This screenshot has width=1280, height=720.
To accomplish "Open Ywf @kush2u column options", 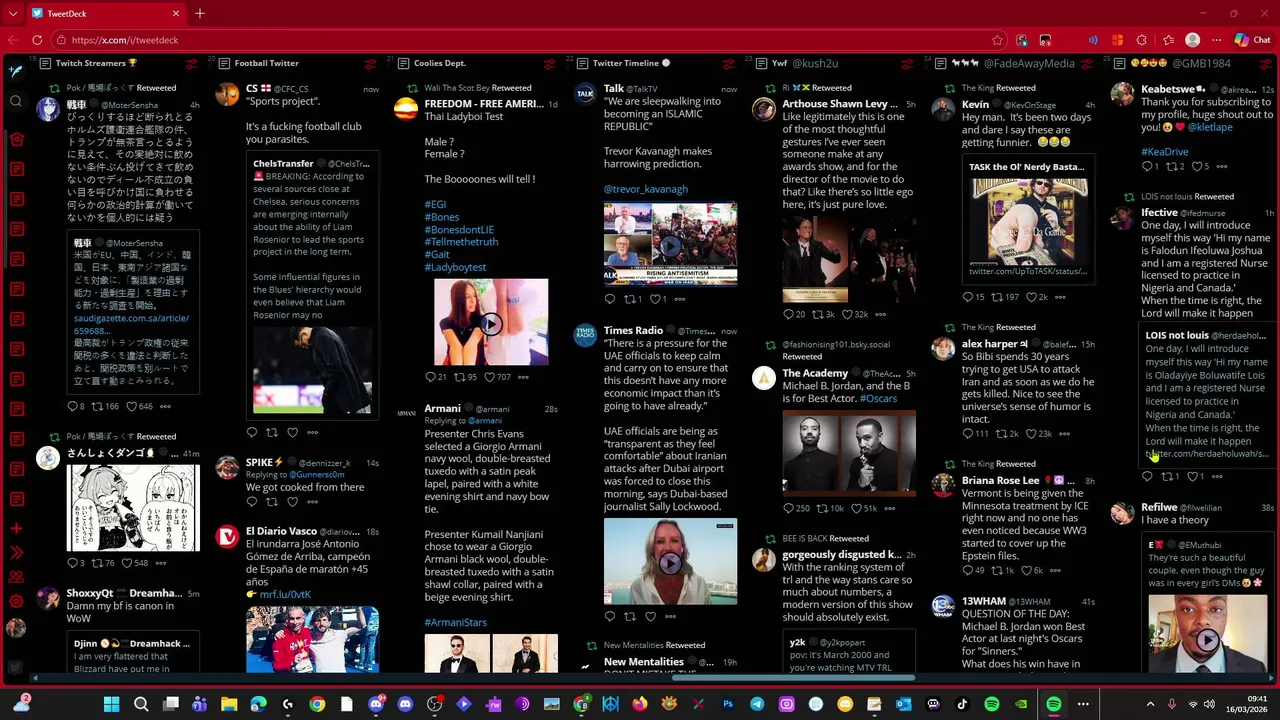I will 907,63.
